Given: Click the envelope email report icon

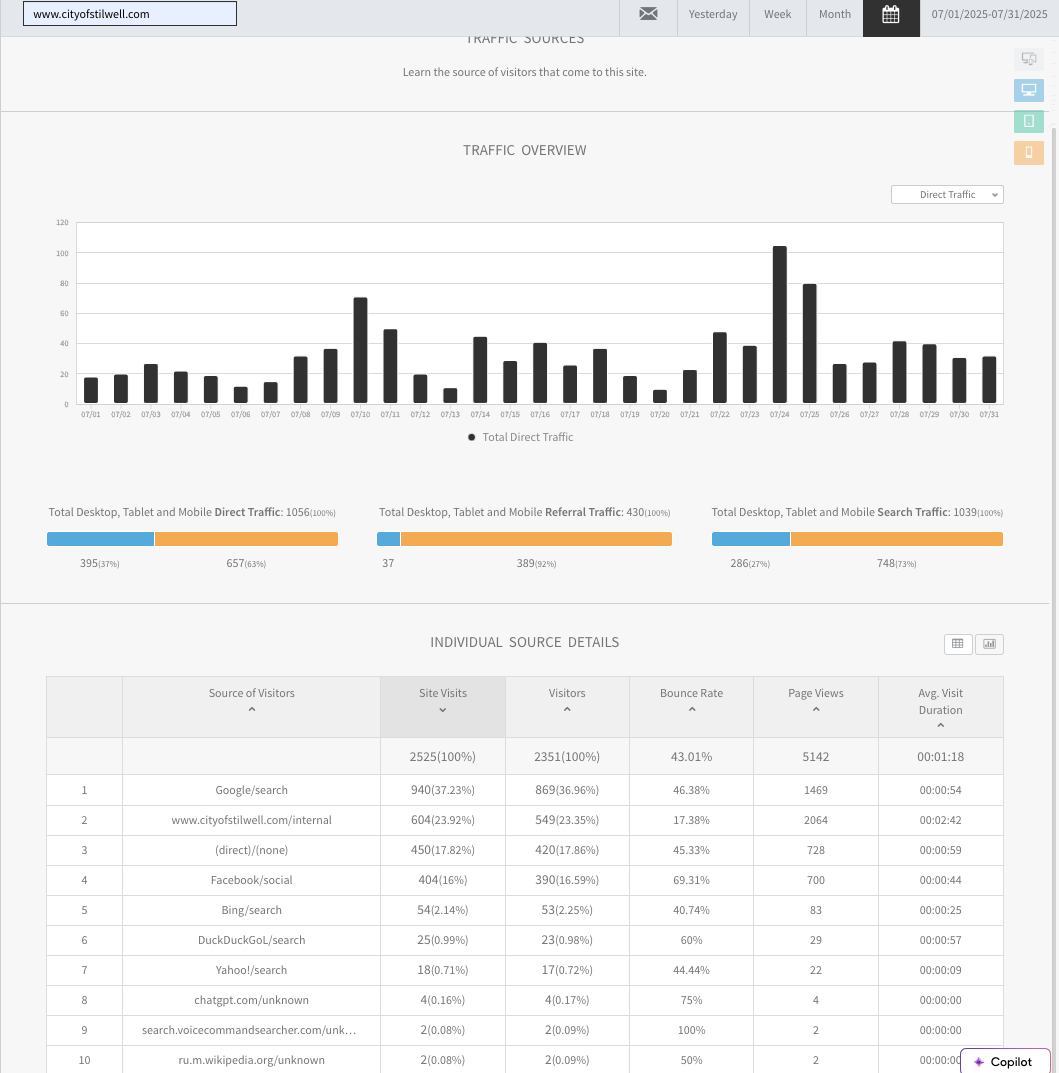Looking at the screenshot, I should [x=648, y=15].
